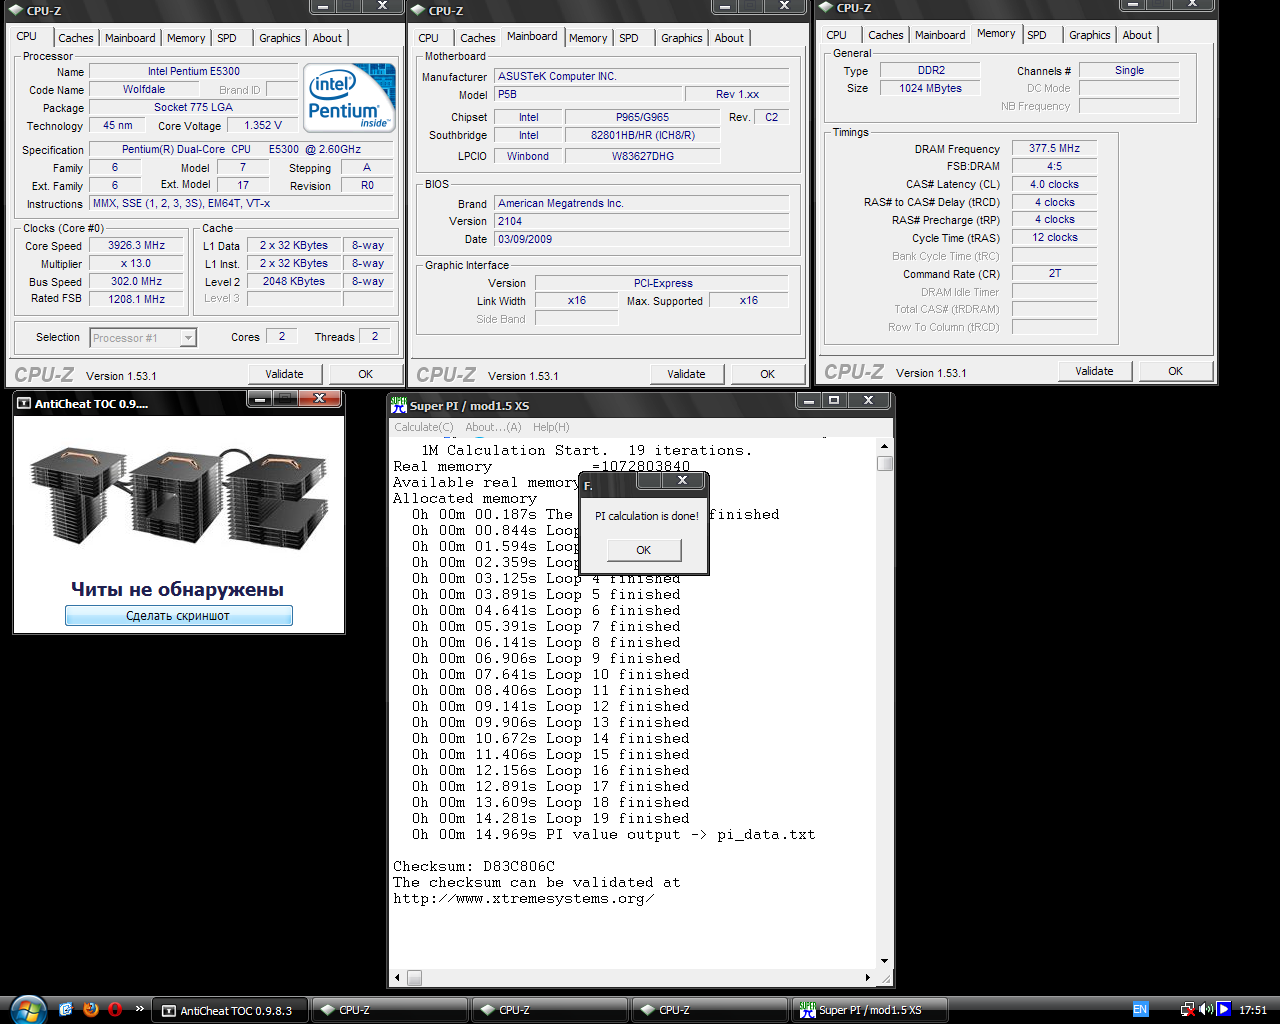Click Validate in the Memory window
The width and height of the screenshot is (1280, 1024).
[1094, 371]
